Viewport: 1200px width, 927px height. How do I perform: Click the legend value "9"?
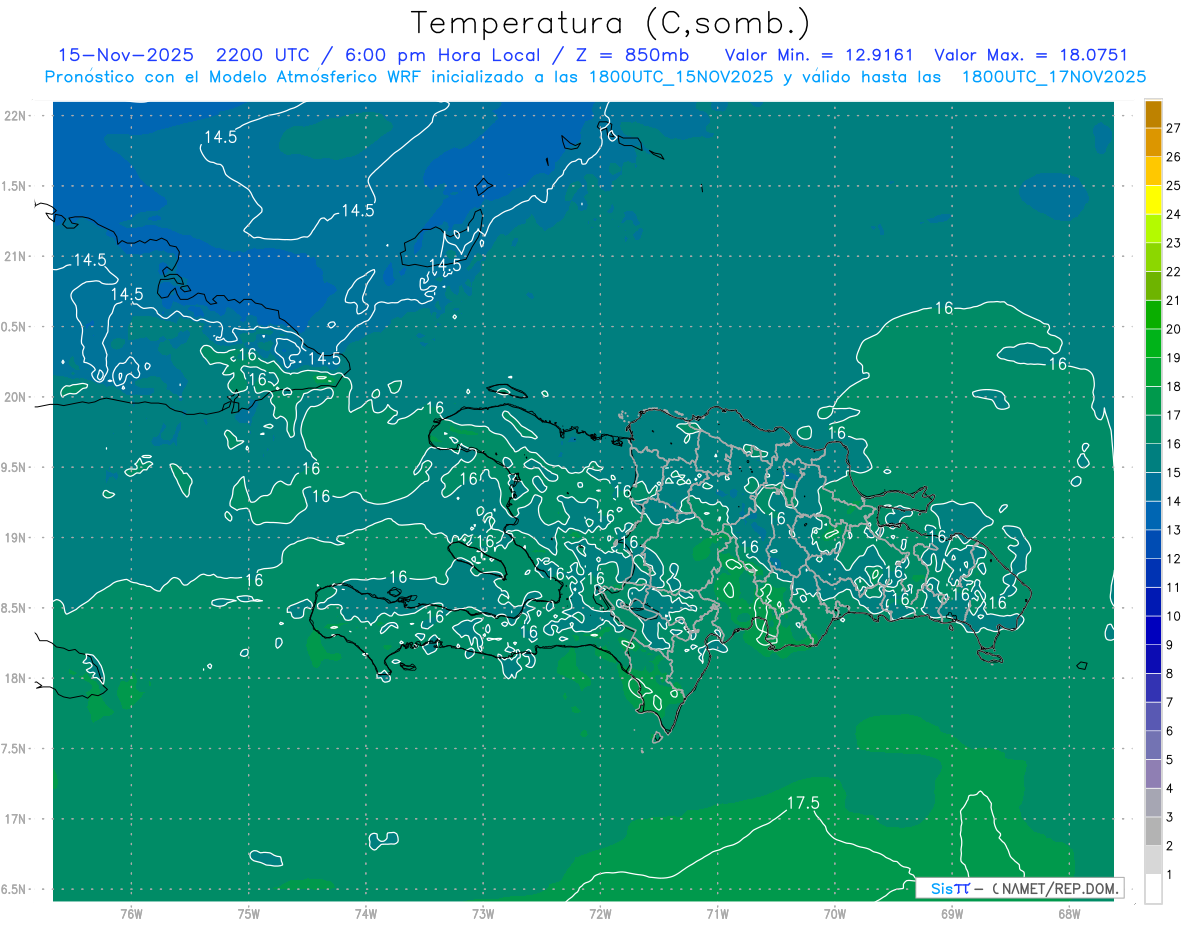pyautogui.click(x=1170, y=645)
